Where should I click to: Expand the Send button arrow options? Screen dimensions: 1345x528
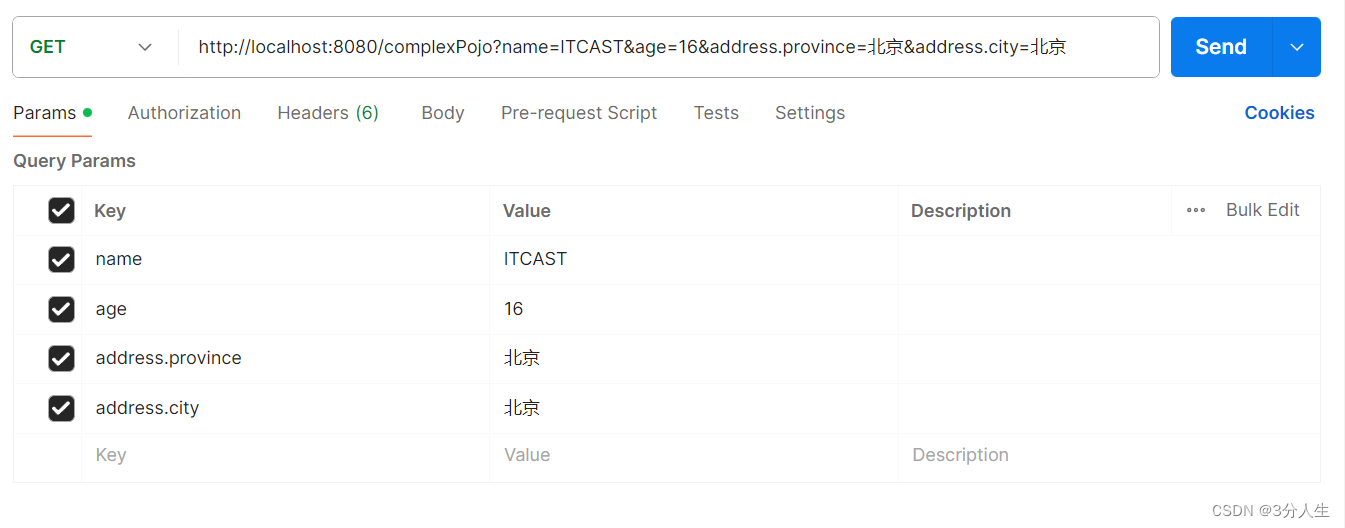(1297, 47)
